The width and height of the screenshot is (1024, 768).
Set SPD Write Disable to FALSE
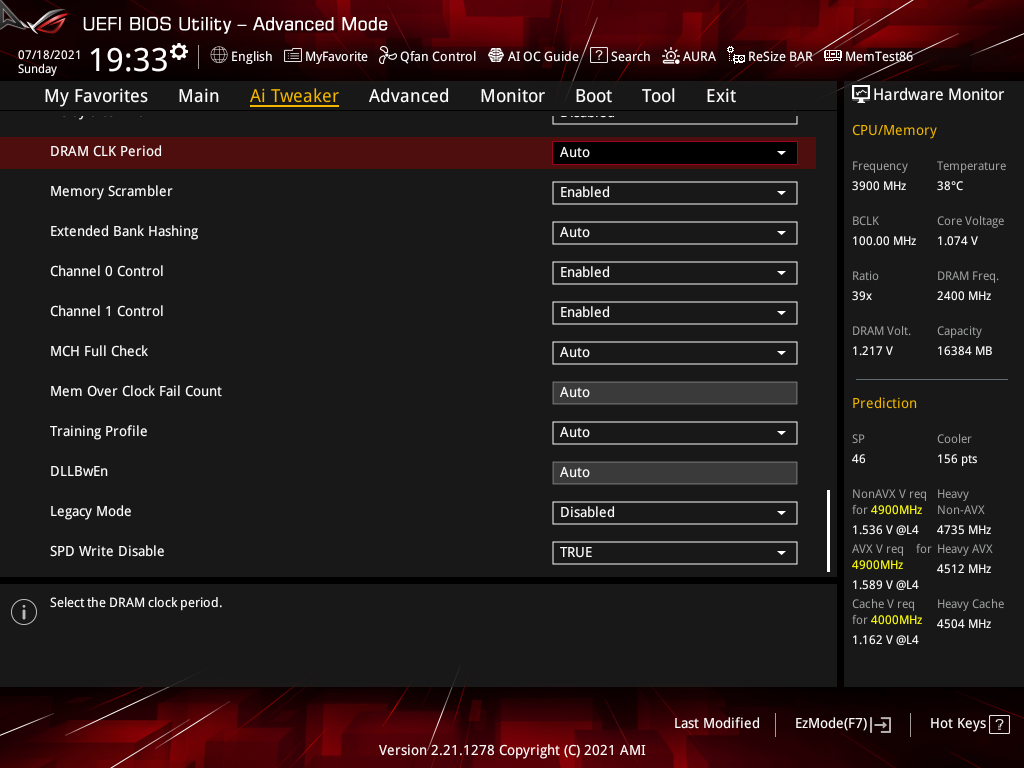[x=674, y=552]
